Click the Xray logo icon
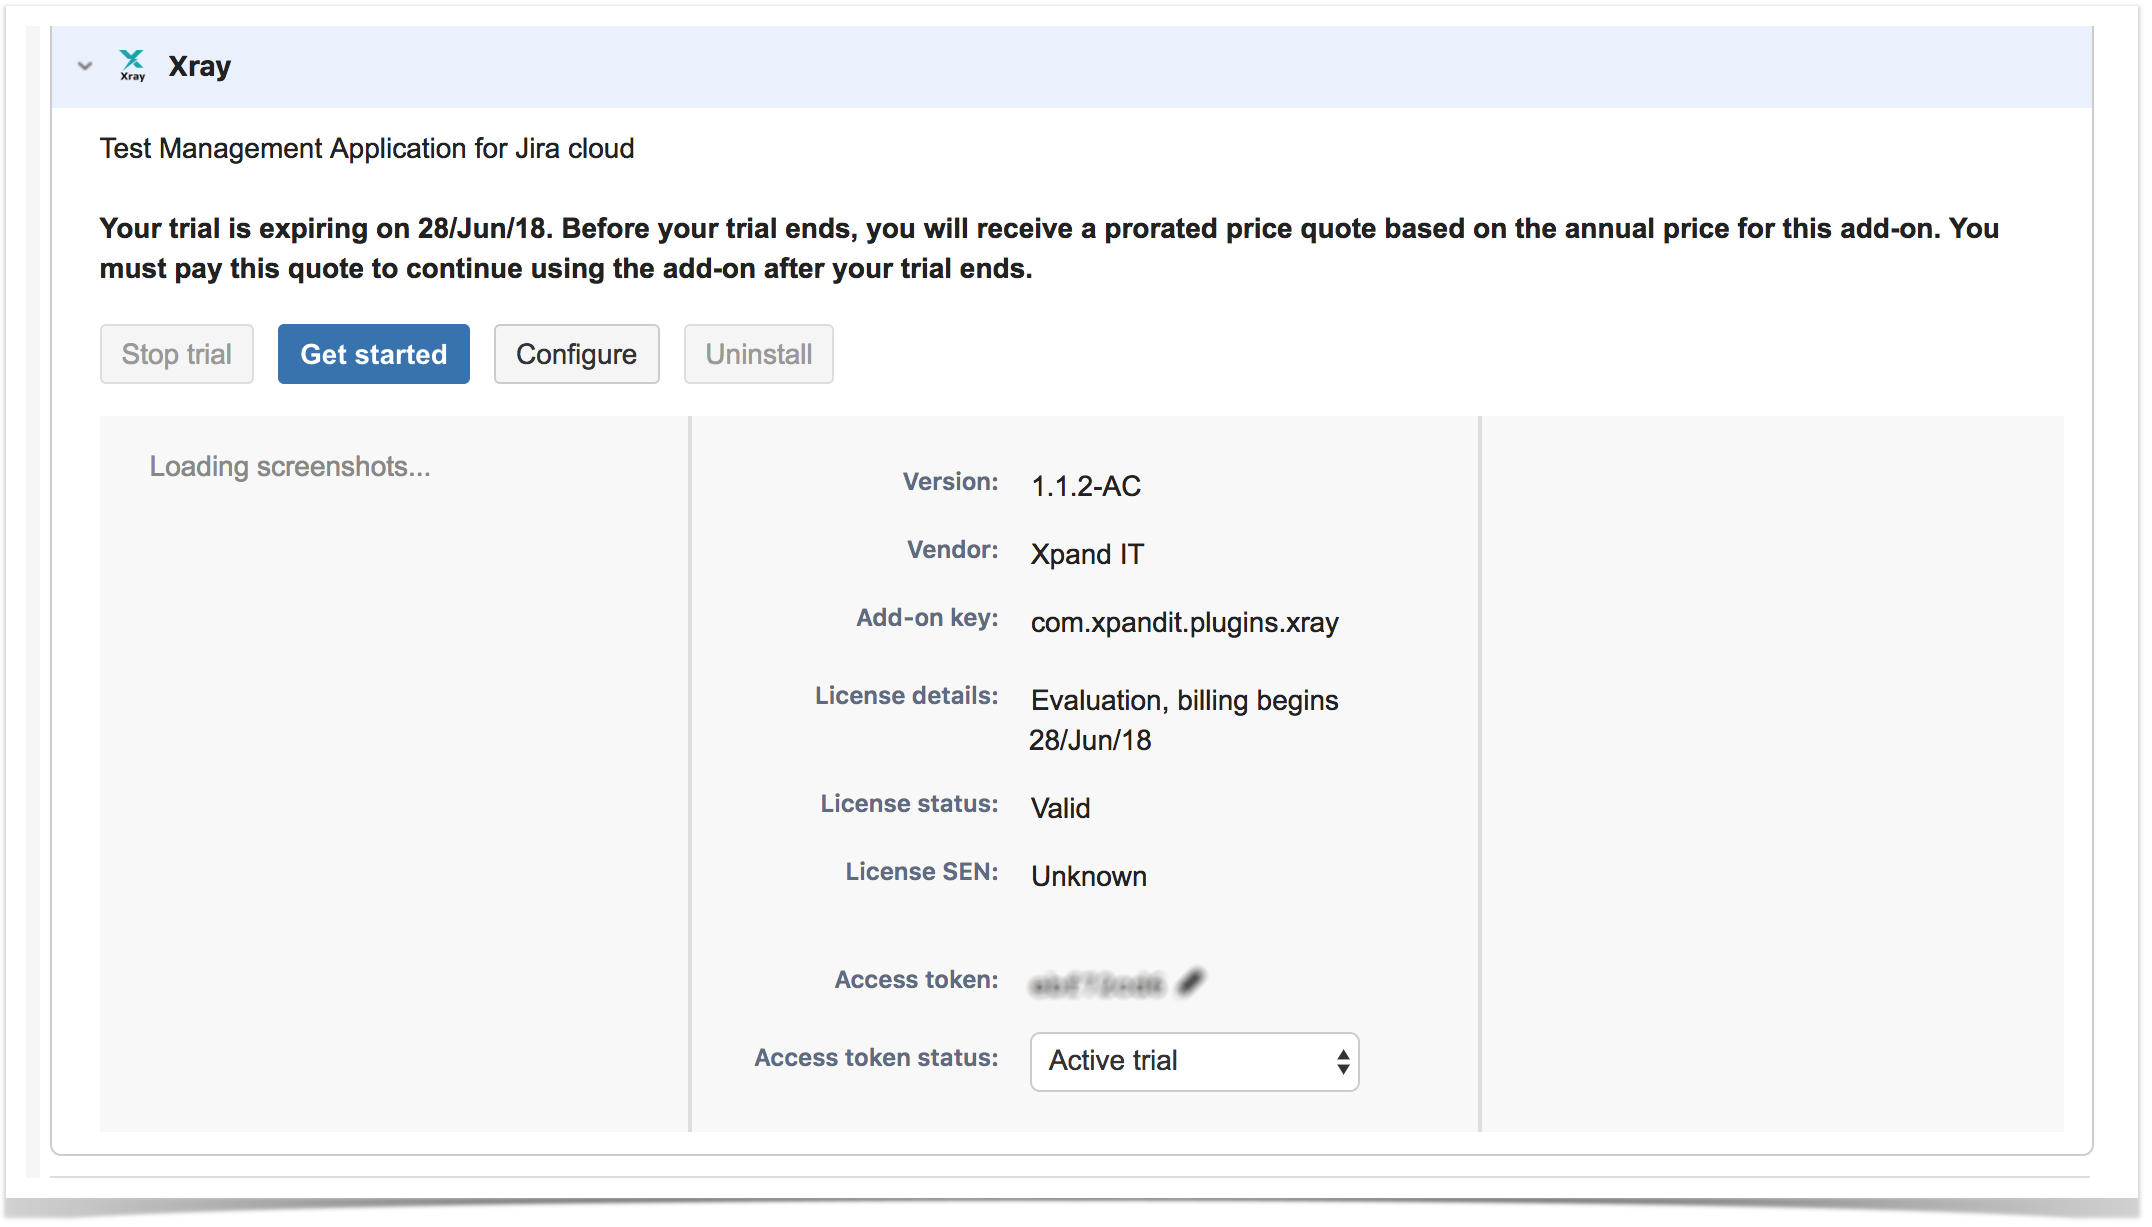2152x1227 pixels. [132, 66]
